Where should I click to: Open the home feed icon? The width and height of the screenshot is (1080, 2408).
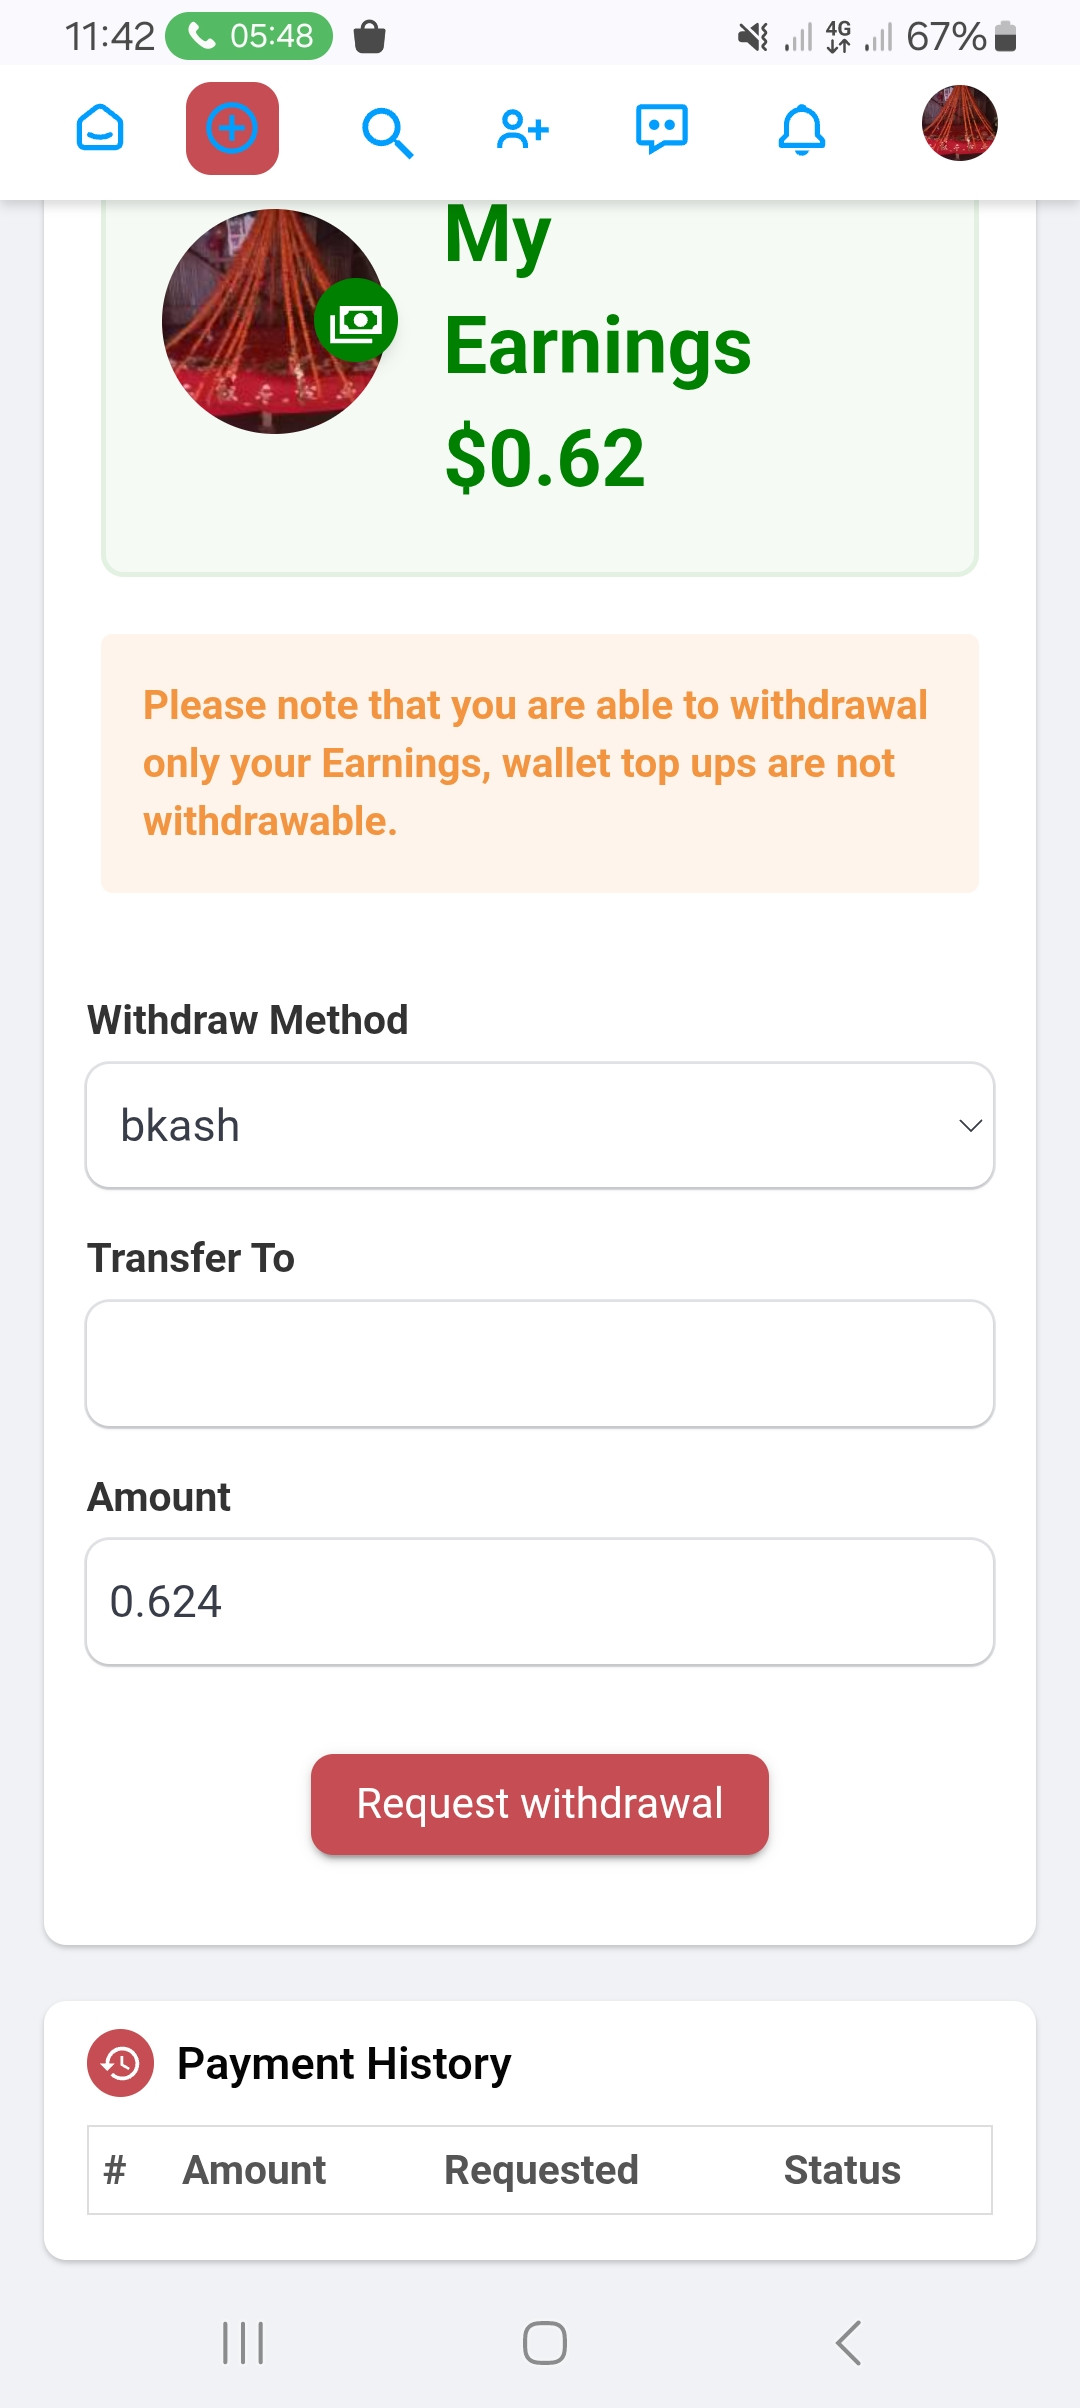click(100, 129)
